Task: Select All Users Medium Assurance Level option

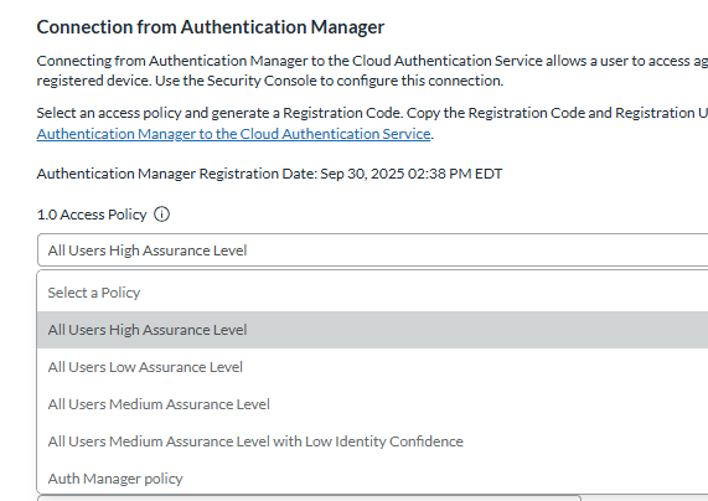Action: (x=373, y=404)
